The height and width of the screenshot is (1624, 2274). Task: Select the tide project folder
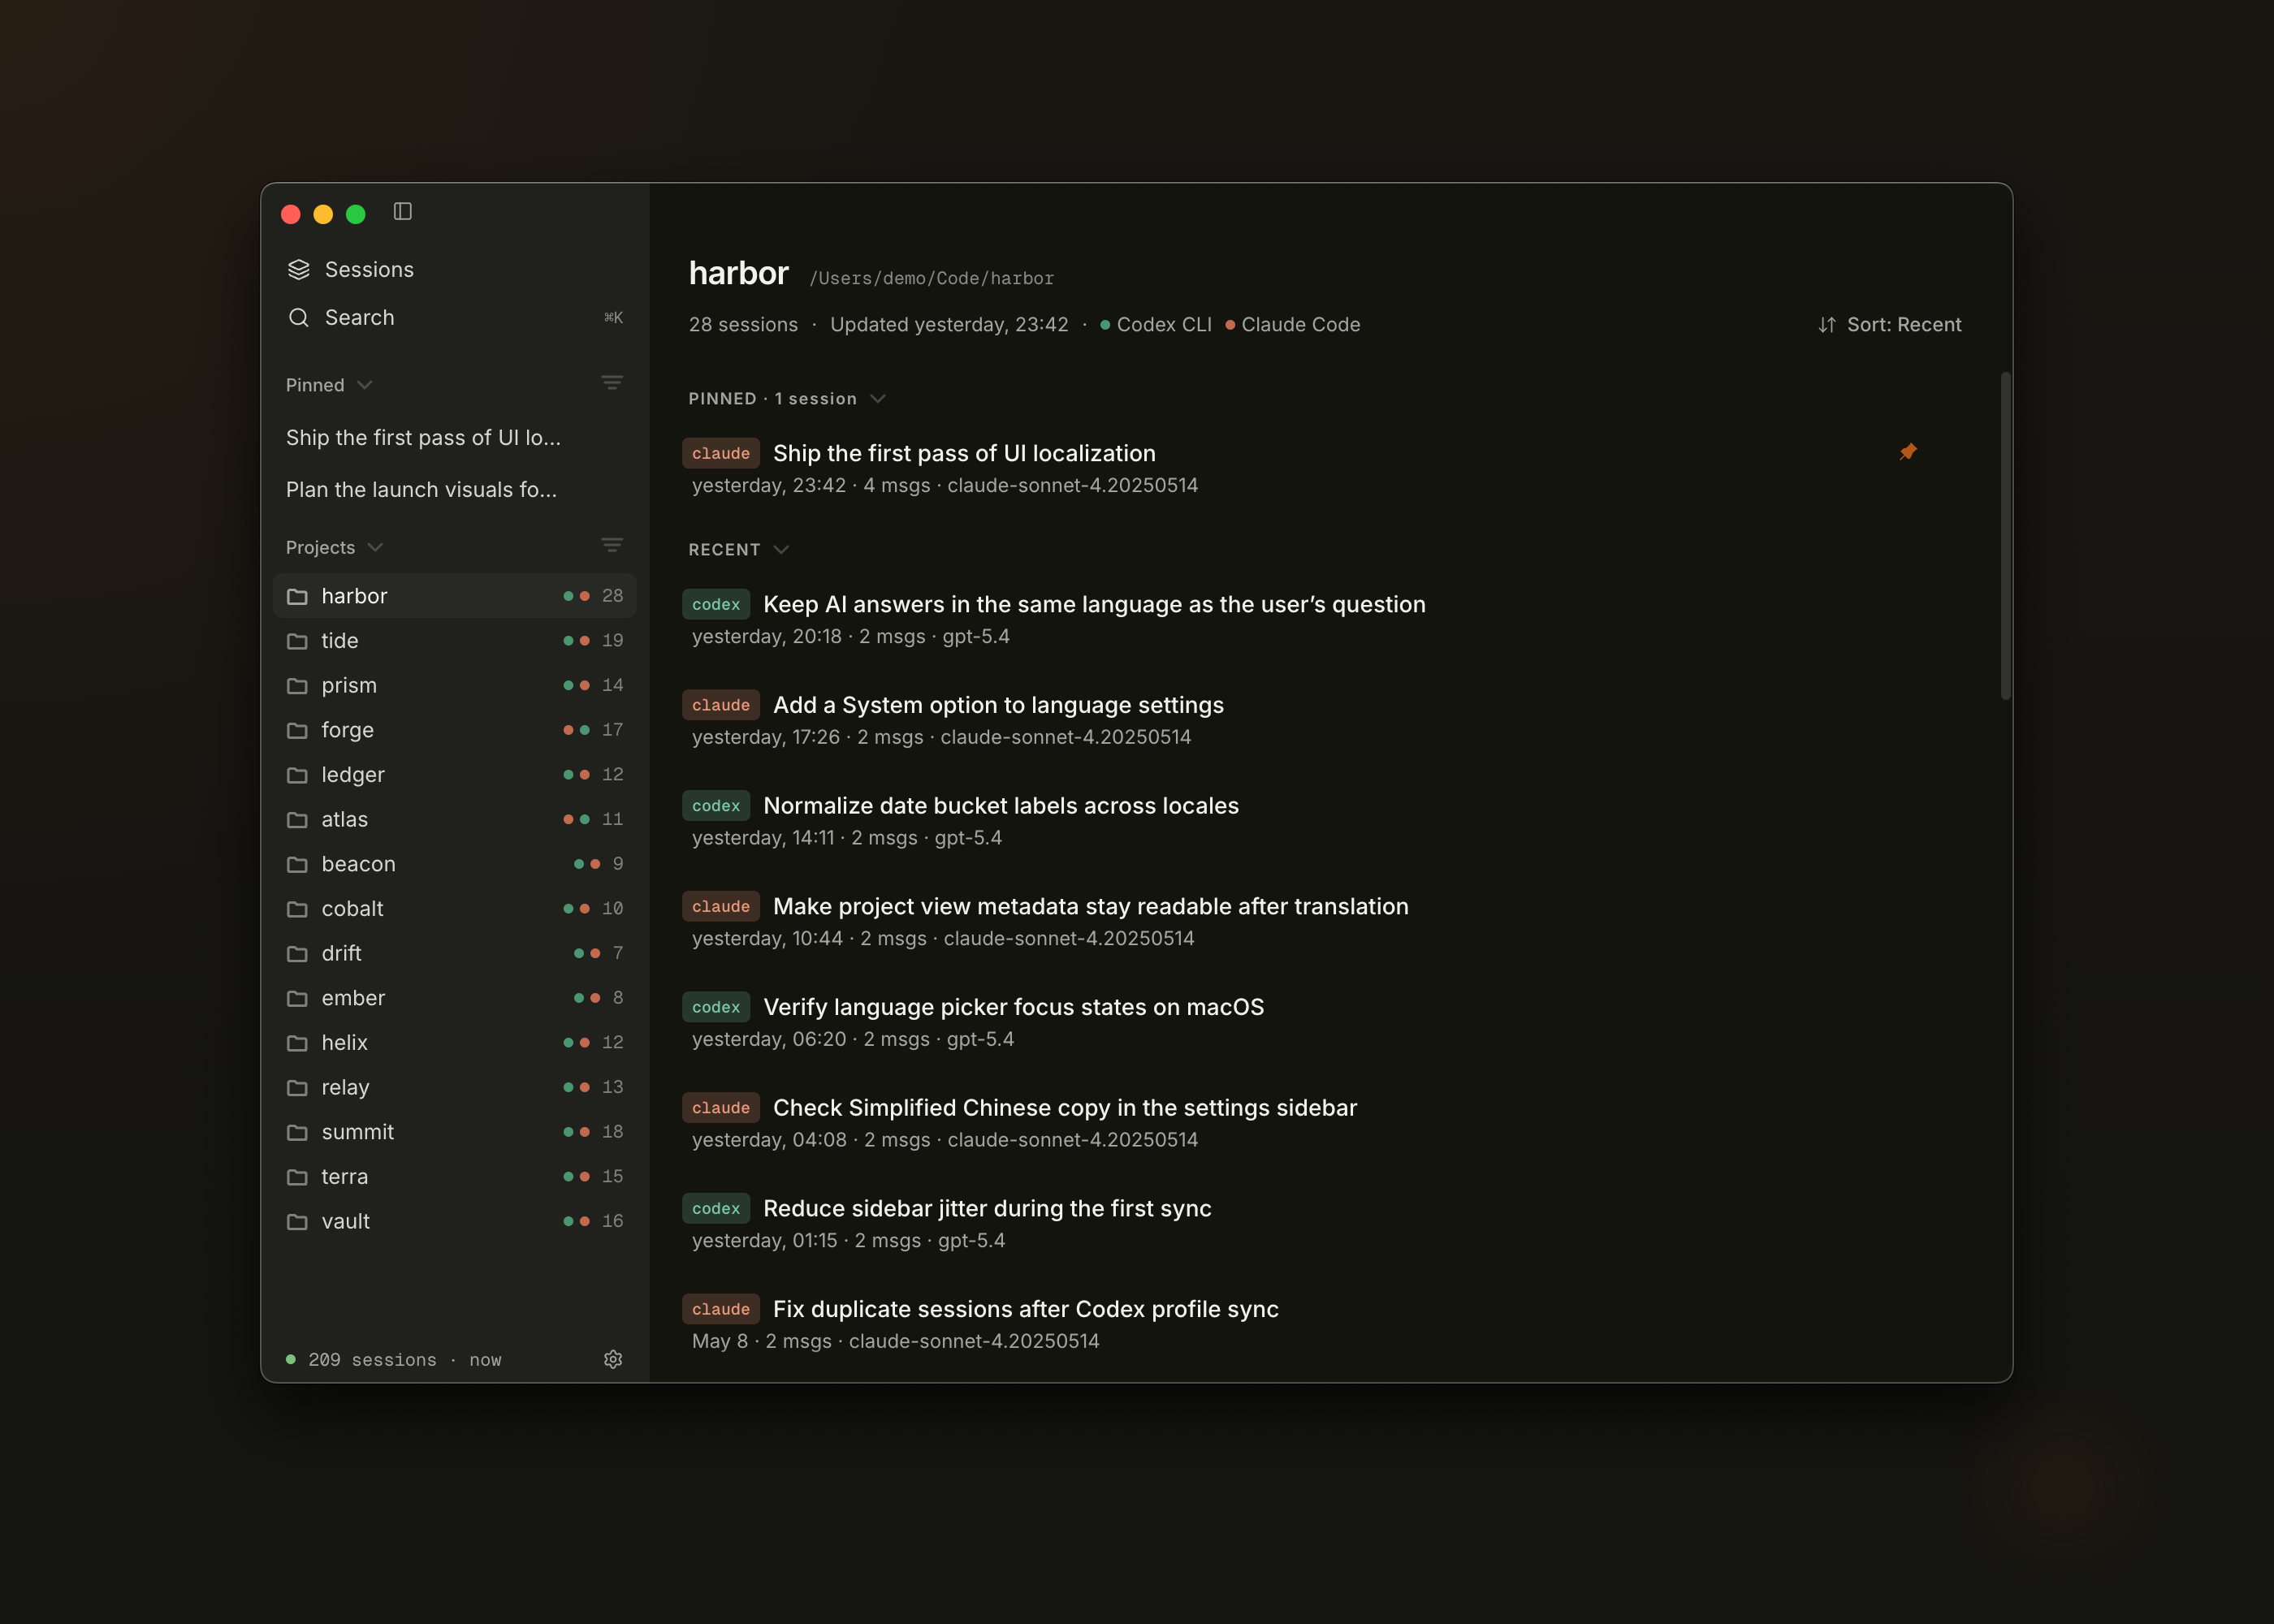455,641
